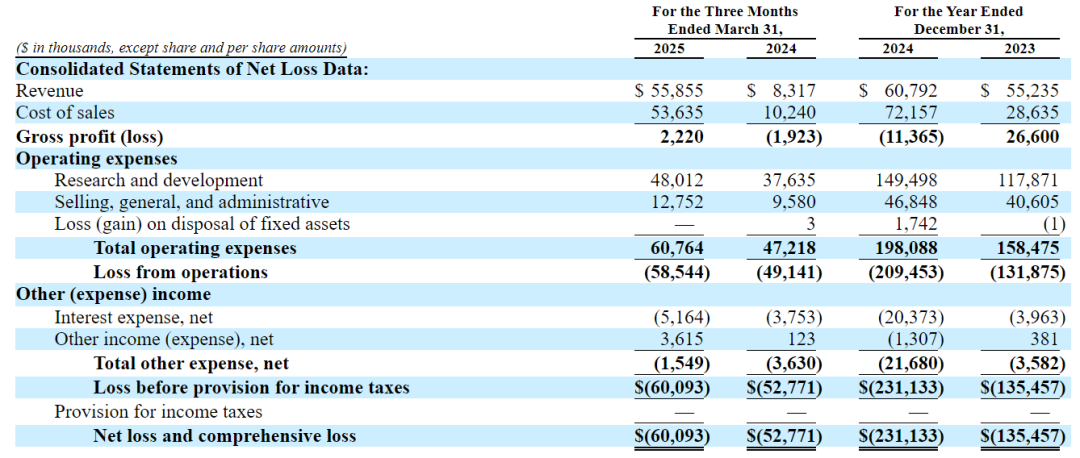This screenshot has width=1080, height=458.
Task: Select Cost of sales value 72,157
Action: pos(909,112)
